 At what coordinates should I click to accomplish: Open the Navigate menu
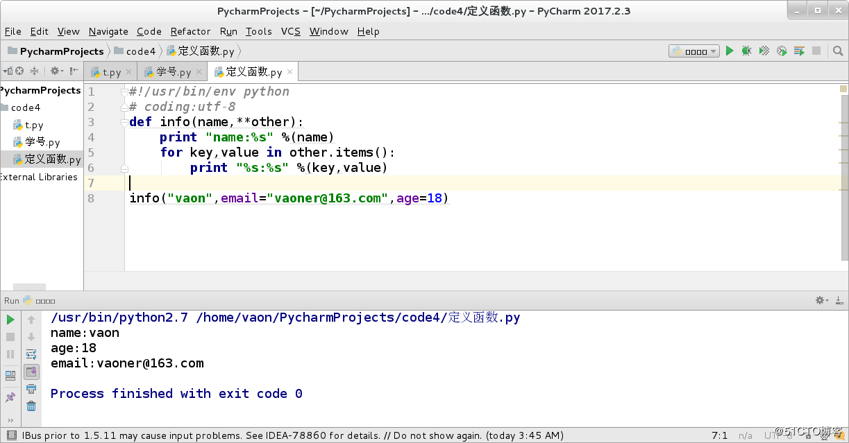(108, 31)
